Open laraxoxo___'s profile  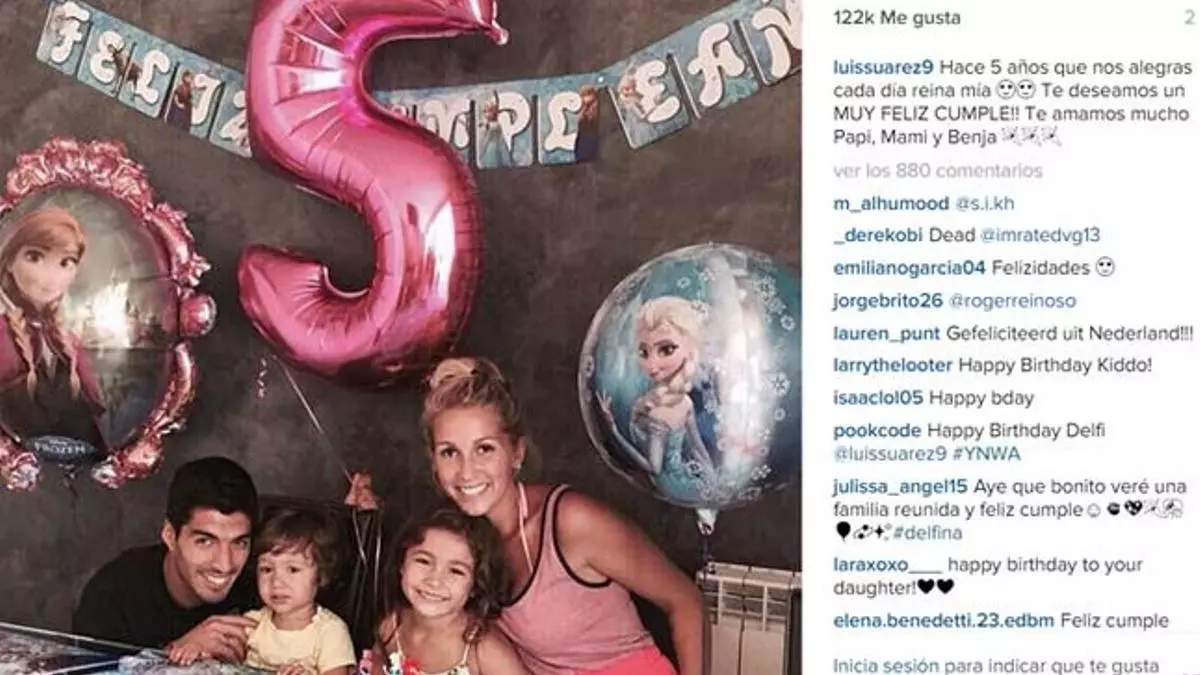[888, 565]
